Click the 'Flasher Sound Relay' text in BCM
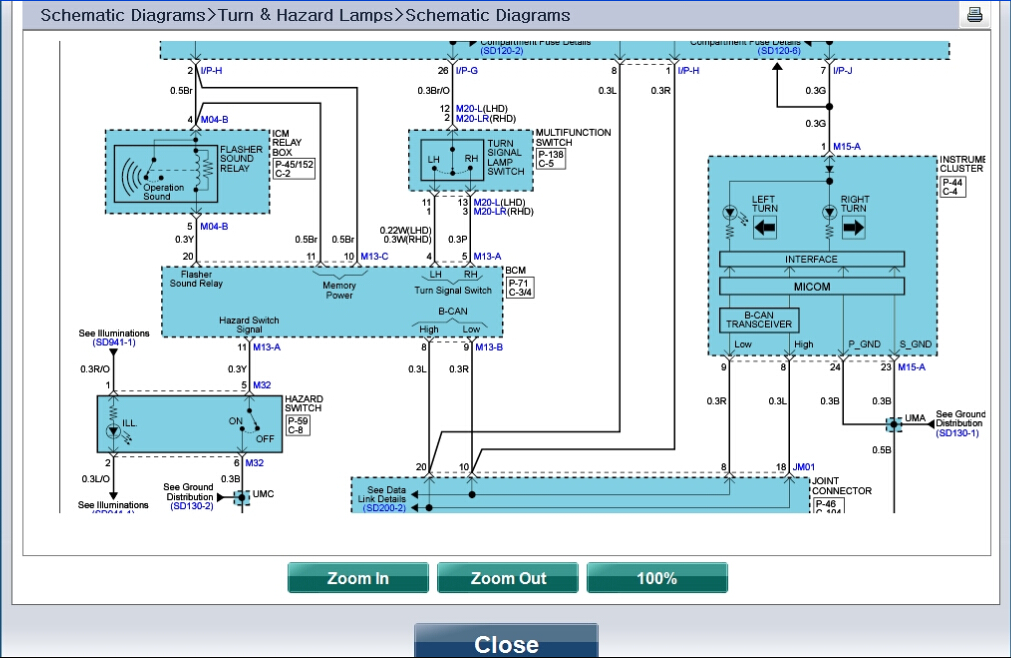The width and height of the screenshot is (1011, 658). pyautogui.click(x=196, y=279)
